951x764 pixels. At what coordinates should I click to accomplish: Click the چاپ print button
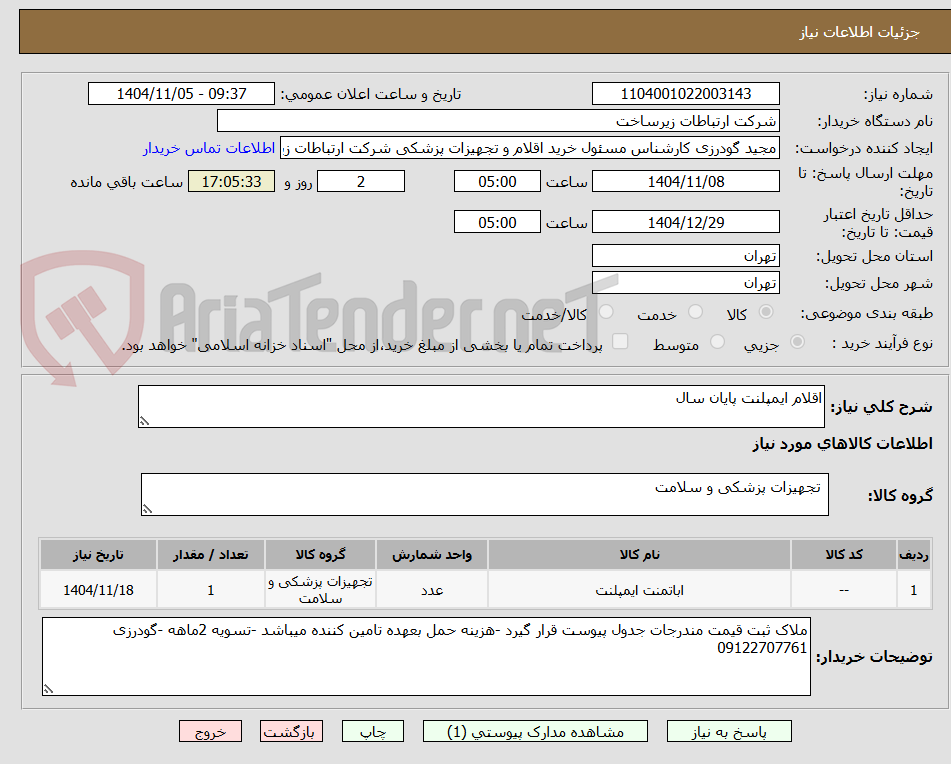click(372, 731)
